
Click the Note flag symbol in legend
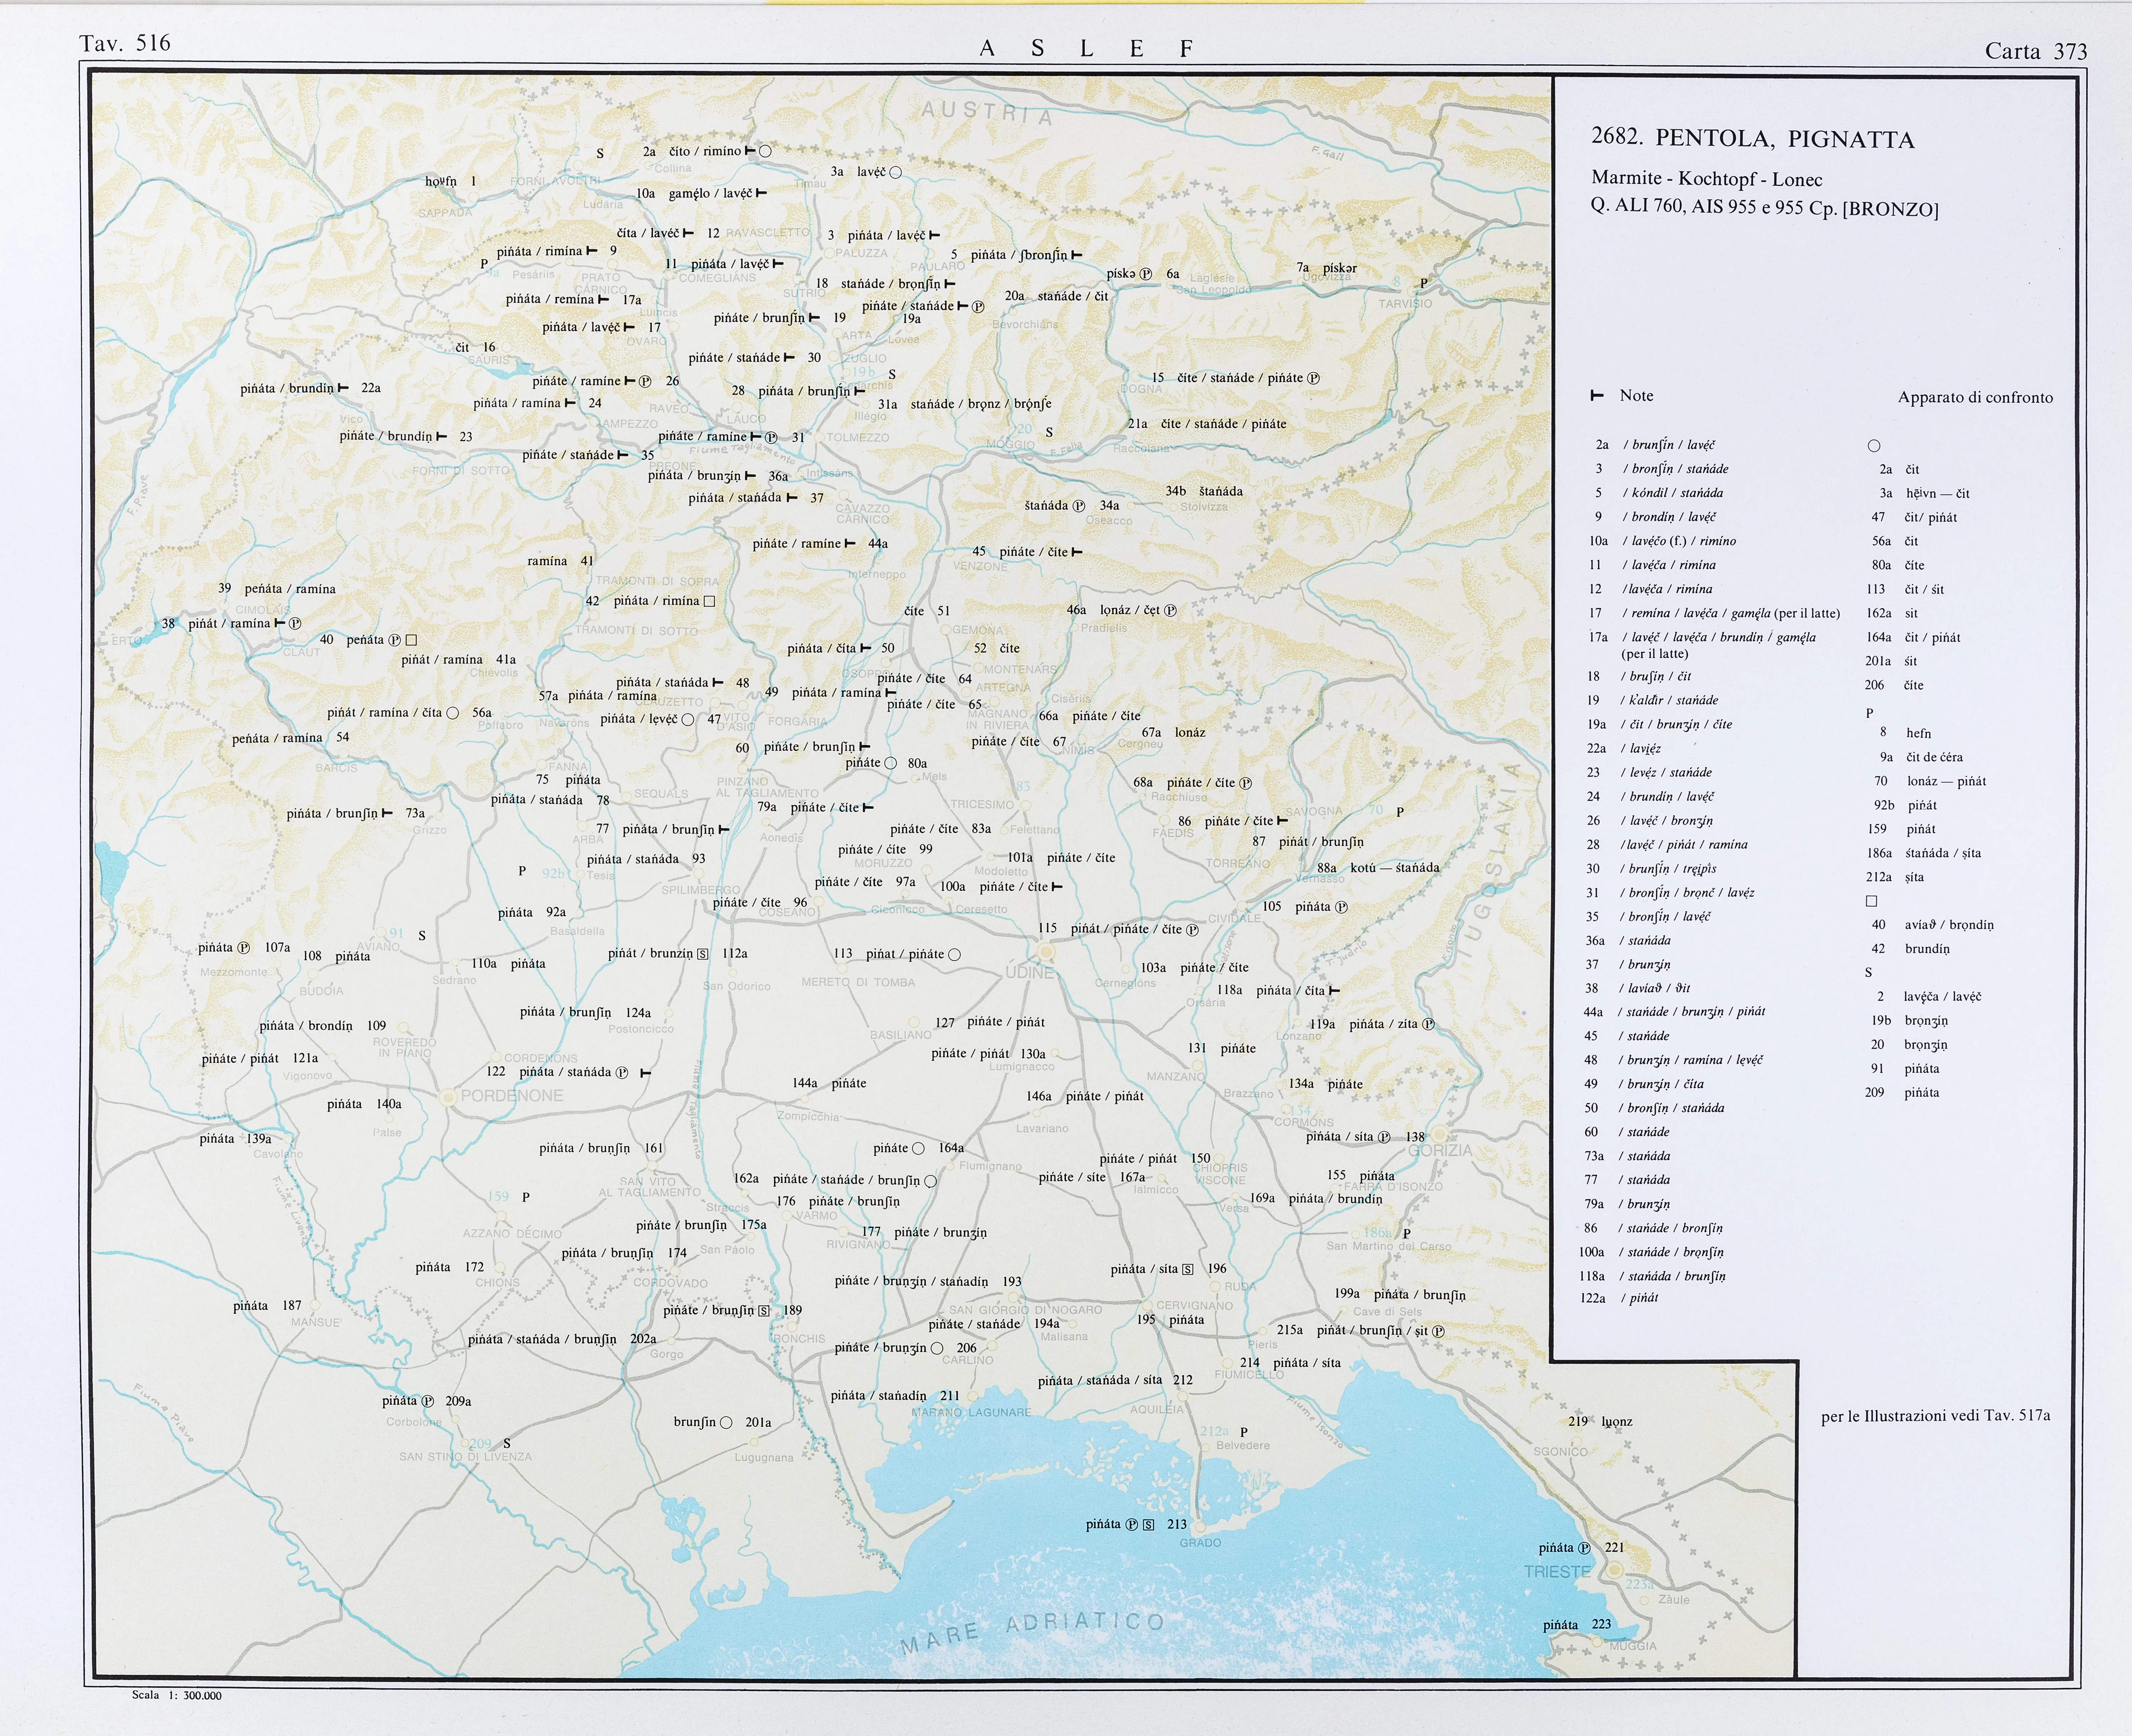(1597, 396)
